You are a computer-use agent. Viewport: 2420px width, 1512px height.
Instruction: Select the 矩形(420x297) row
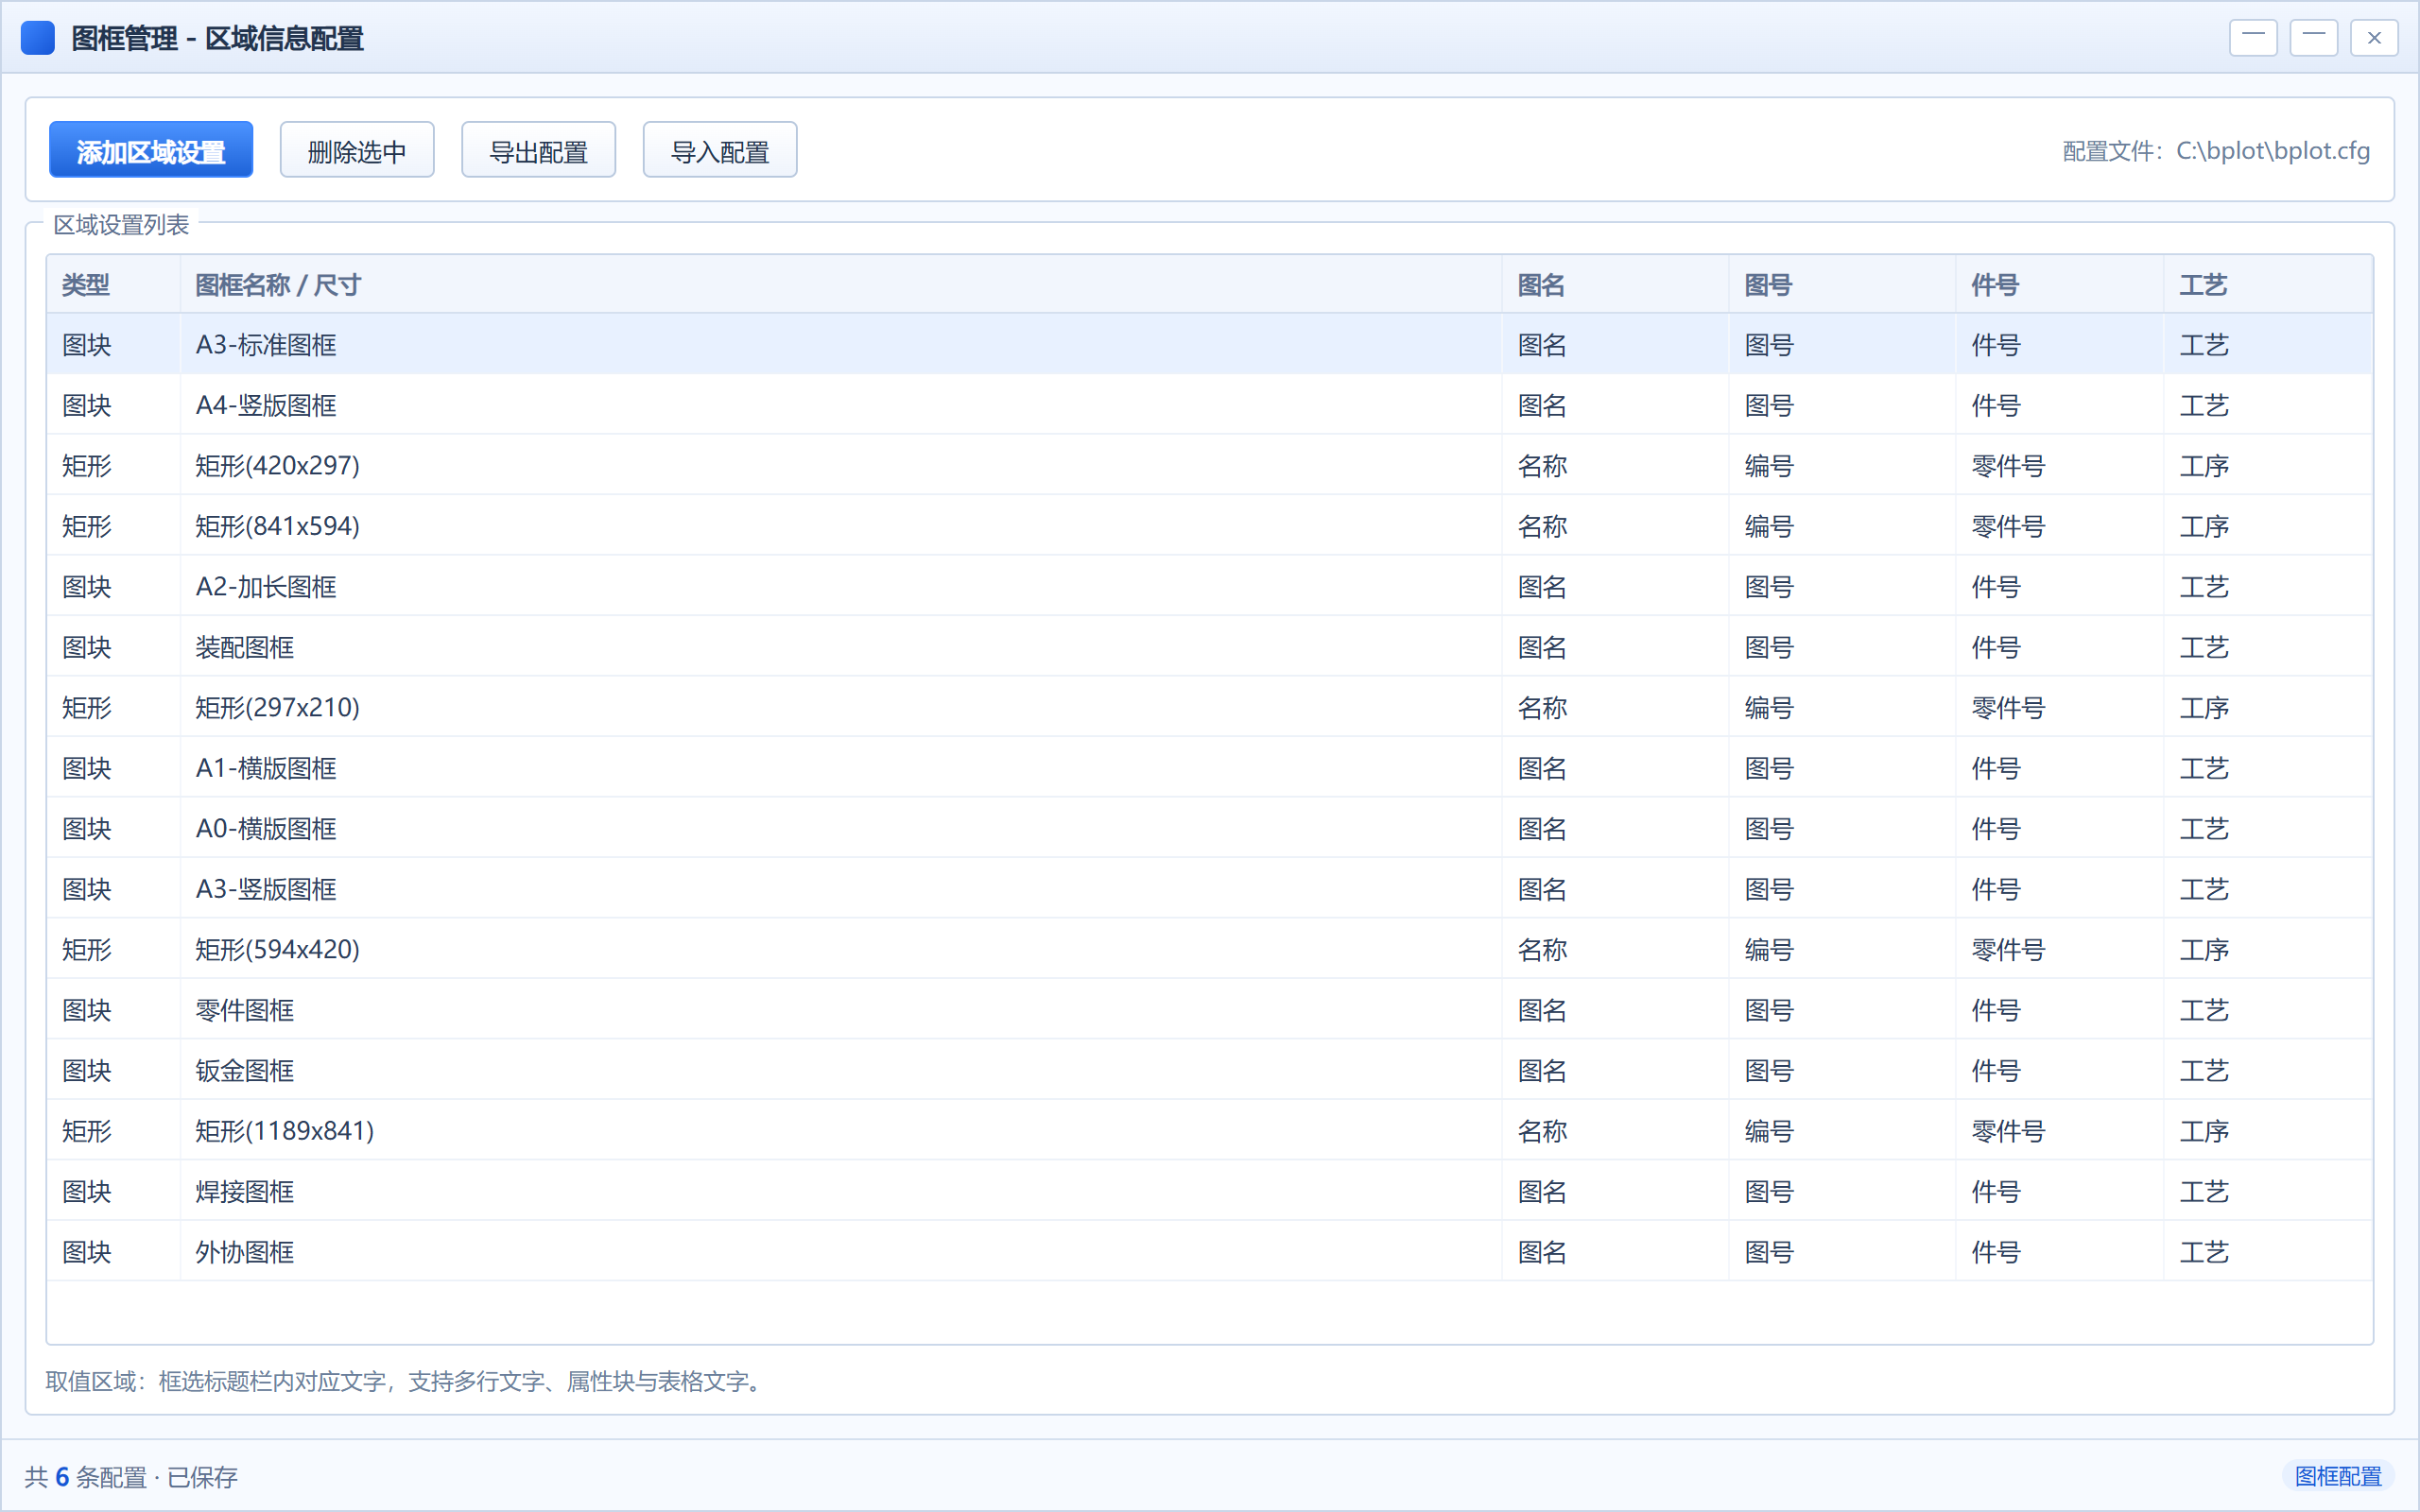pos(1210,466)
